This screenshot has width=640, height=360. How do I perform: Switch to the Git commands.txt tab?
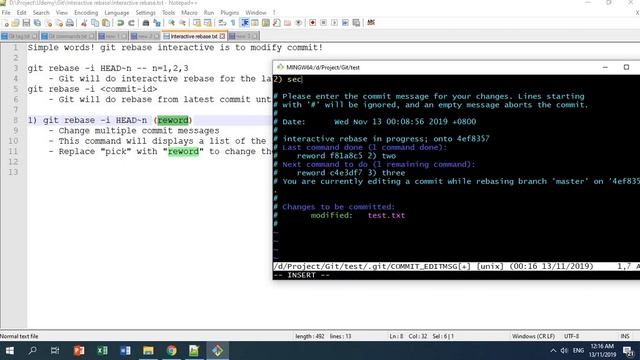[x=68, y=36]
